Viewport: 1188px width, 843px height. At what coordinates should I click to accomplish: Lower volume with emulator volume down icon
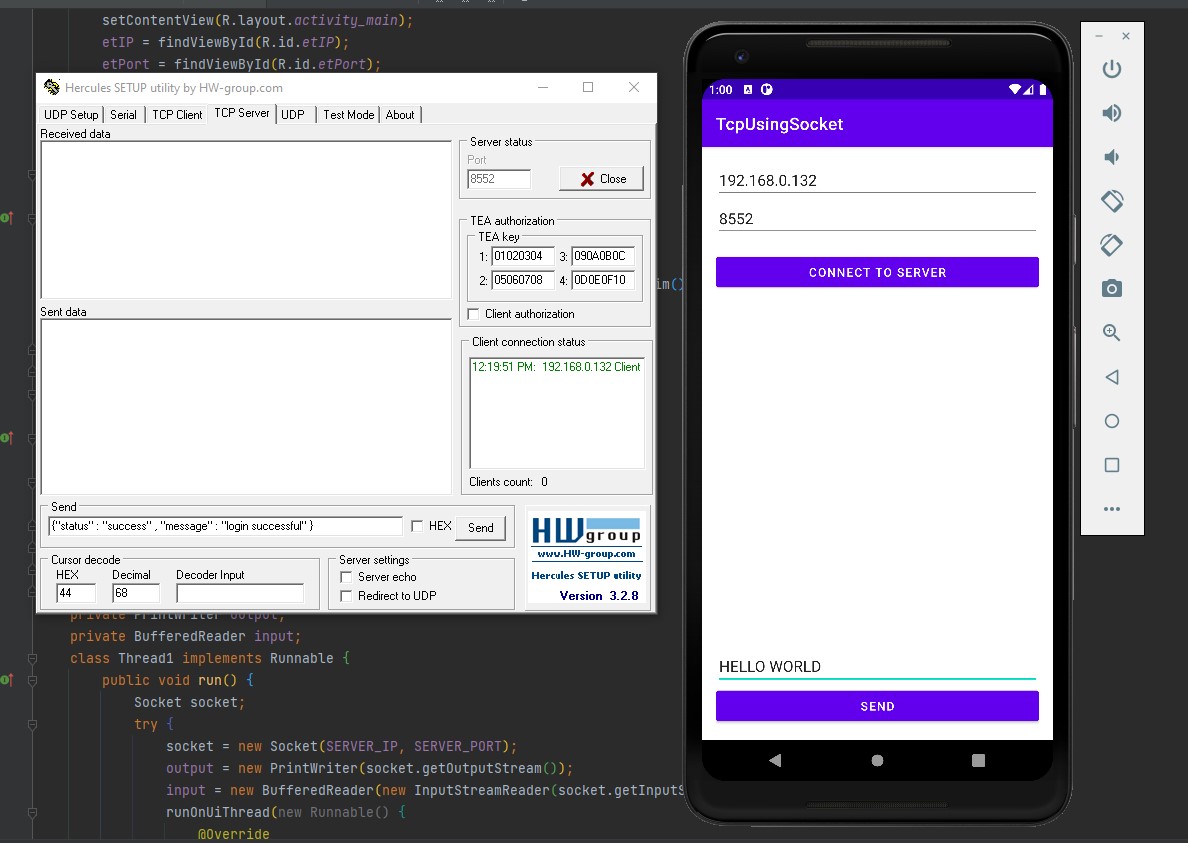coord(1111,157)
